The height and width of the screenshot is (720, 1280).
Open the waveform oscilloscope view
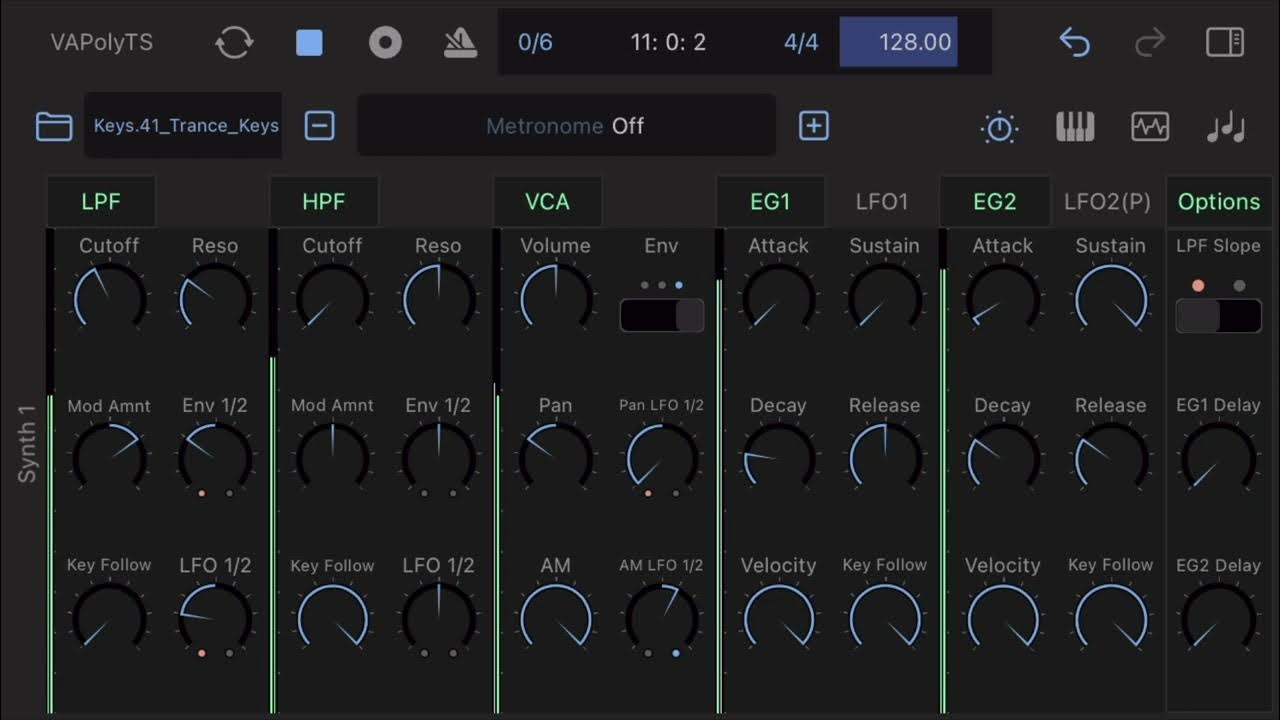point(1150,127)
